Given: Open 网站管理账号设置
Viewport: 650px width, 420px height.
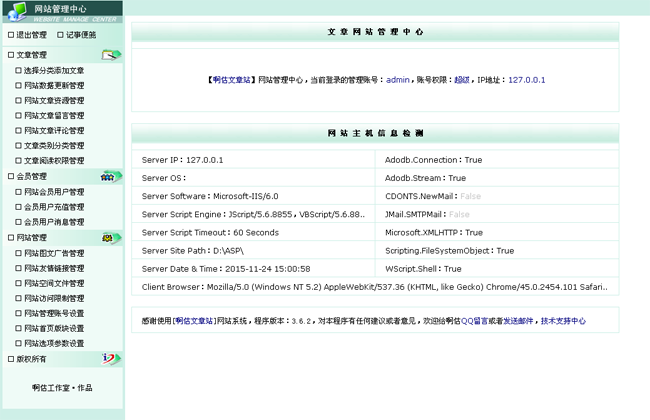Looking at the screenshot, I should pos(54,313).
